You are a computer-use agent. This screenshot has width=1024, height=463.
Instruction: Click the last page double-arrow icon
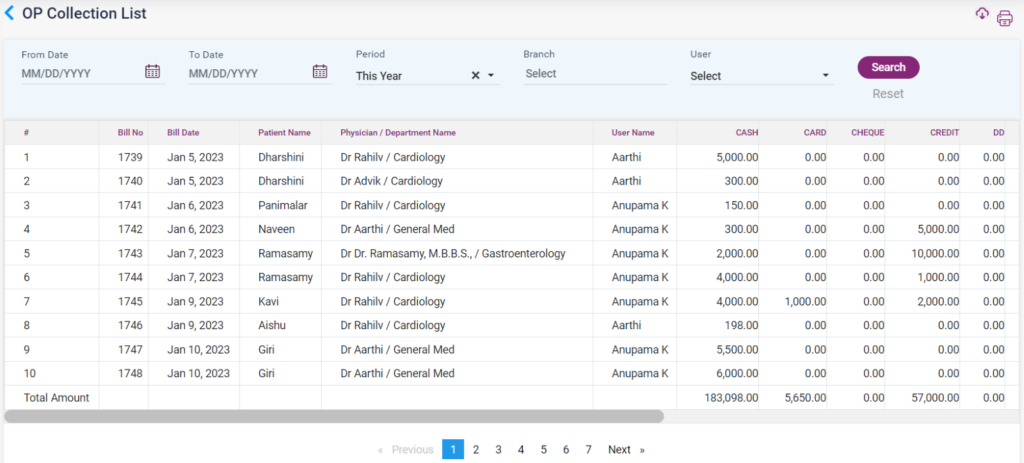[642, 450]
